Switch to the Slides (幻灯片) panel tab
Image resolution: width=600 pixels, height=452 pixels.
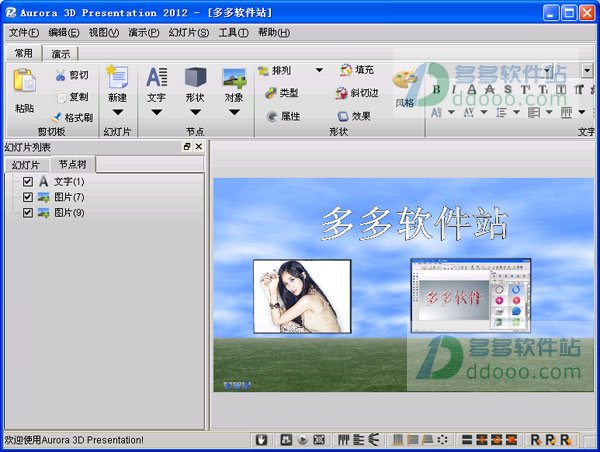click(x=26, y=165)
